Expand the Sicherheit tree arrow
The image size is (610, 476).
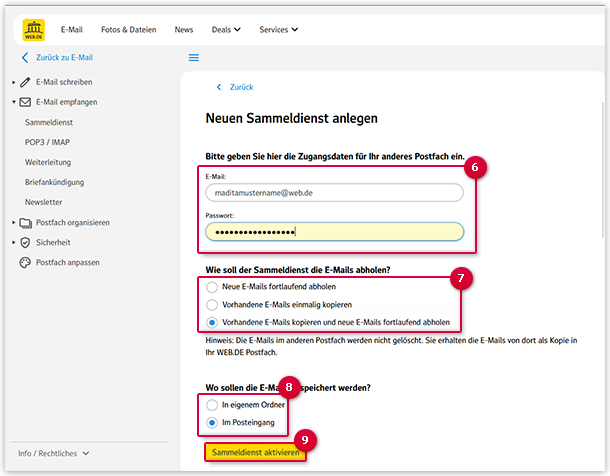click(14, 243)
